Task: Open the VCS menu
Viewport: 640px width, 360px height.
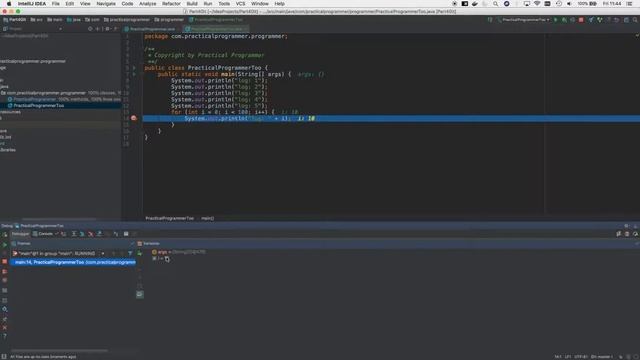Action: (240, 4)
